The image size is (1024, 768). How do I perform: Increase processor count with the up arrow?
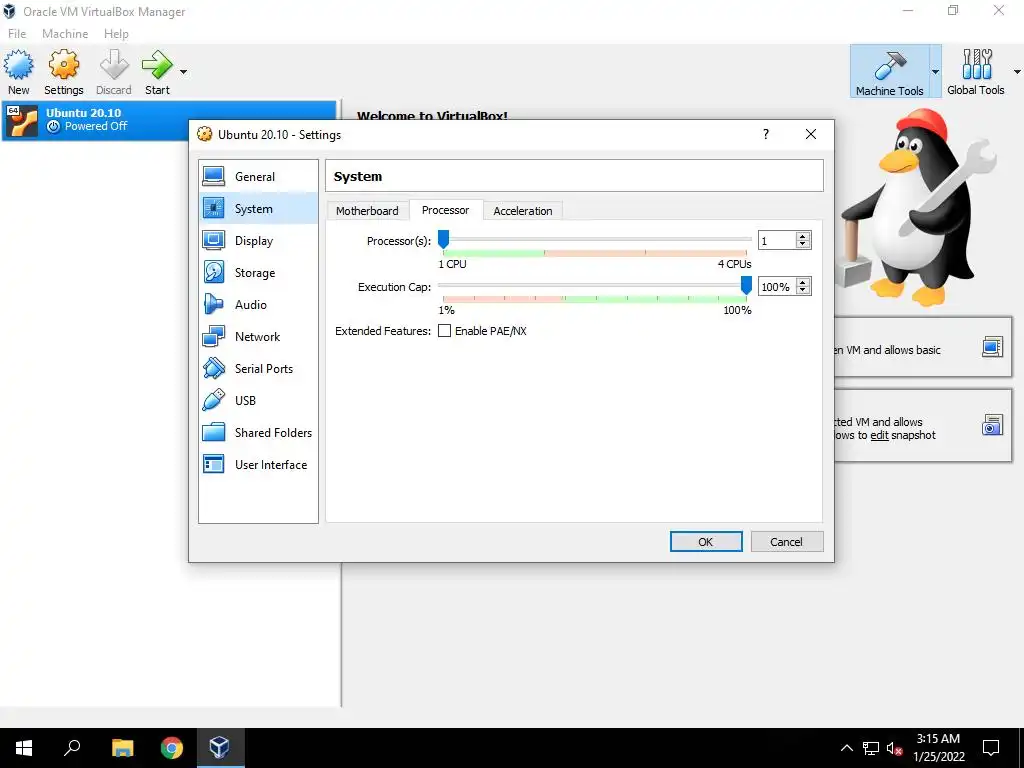click(803, 236)
